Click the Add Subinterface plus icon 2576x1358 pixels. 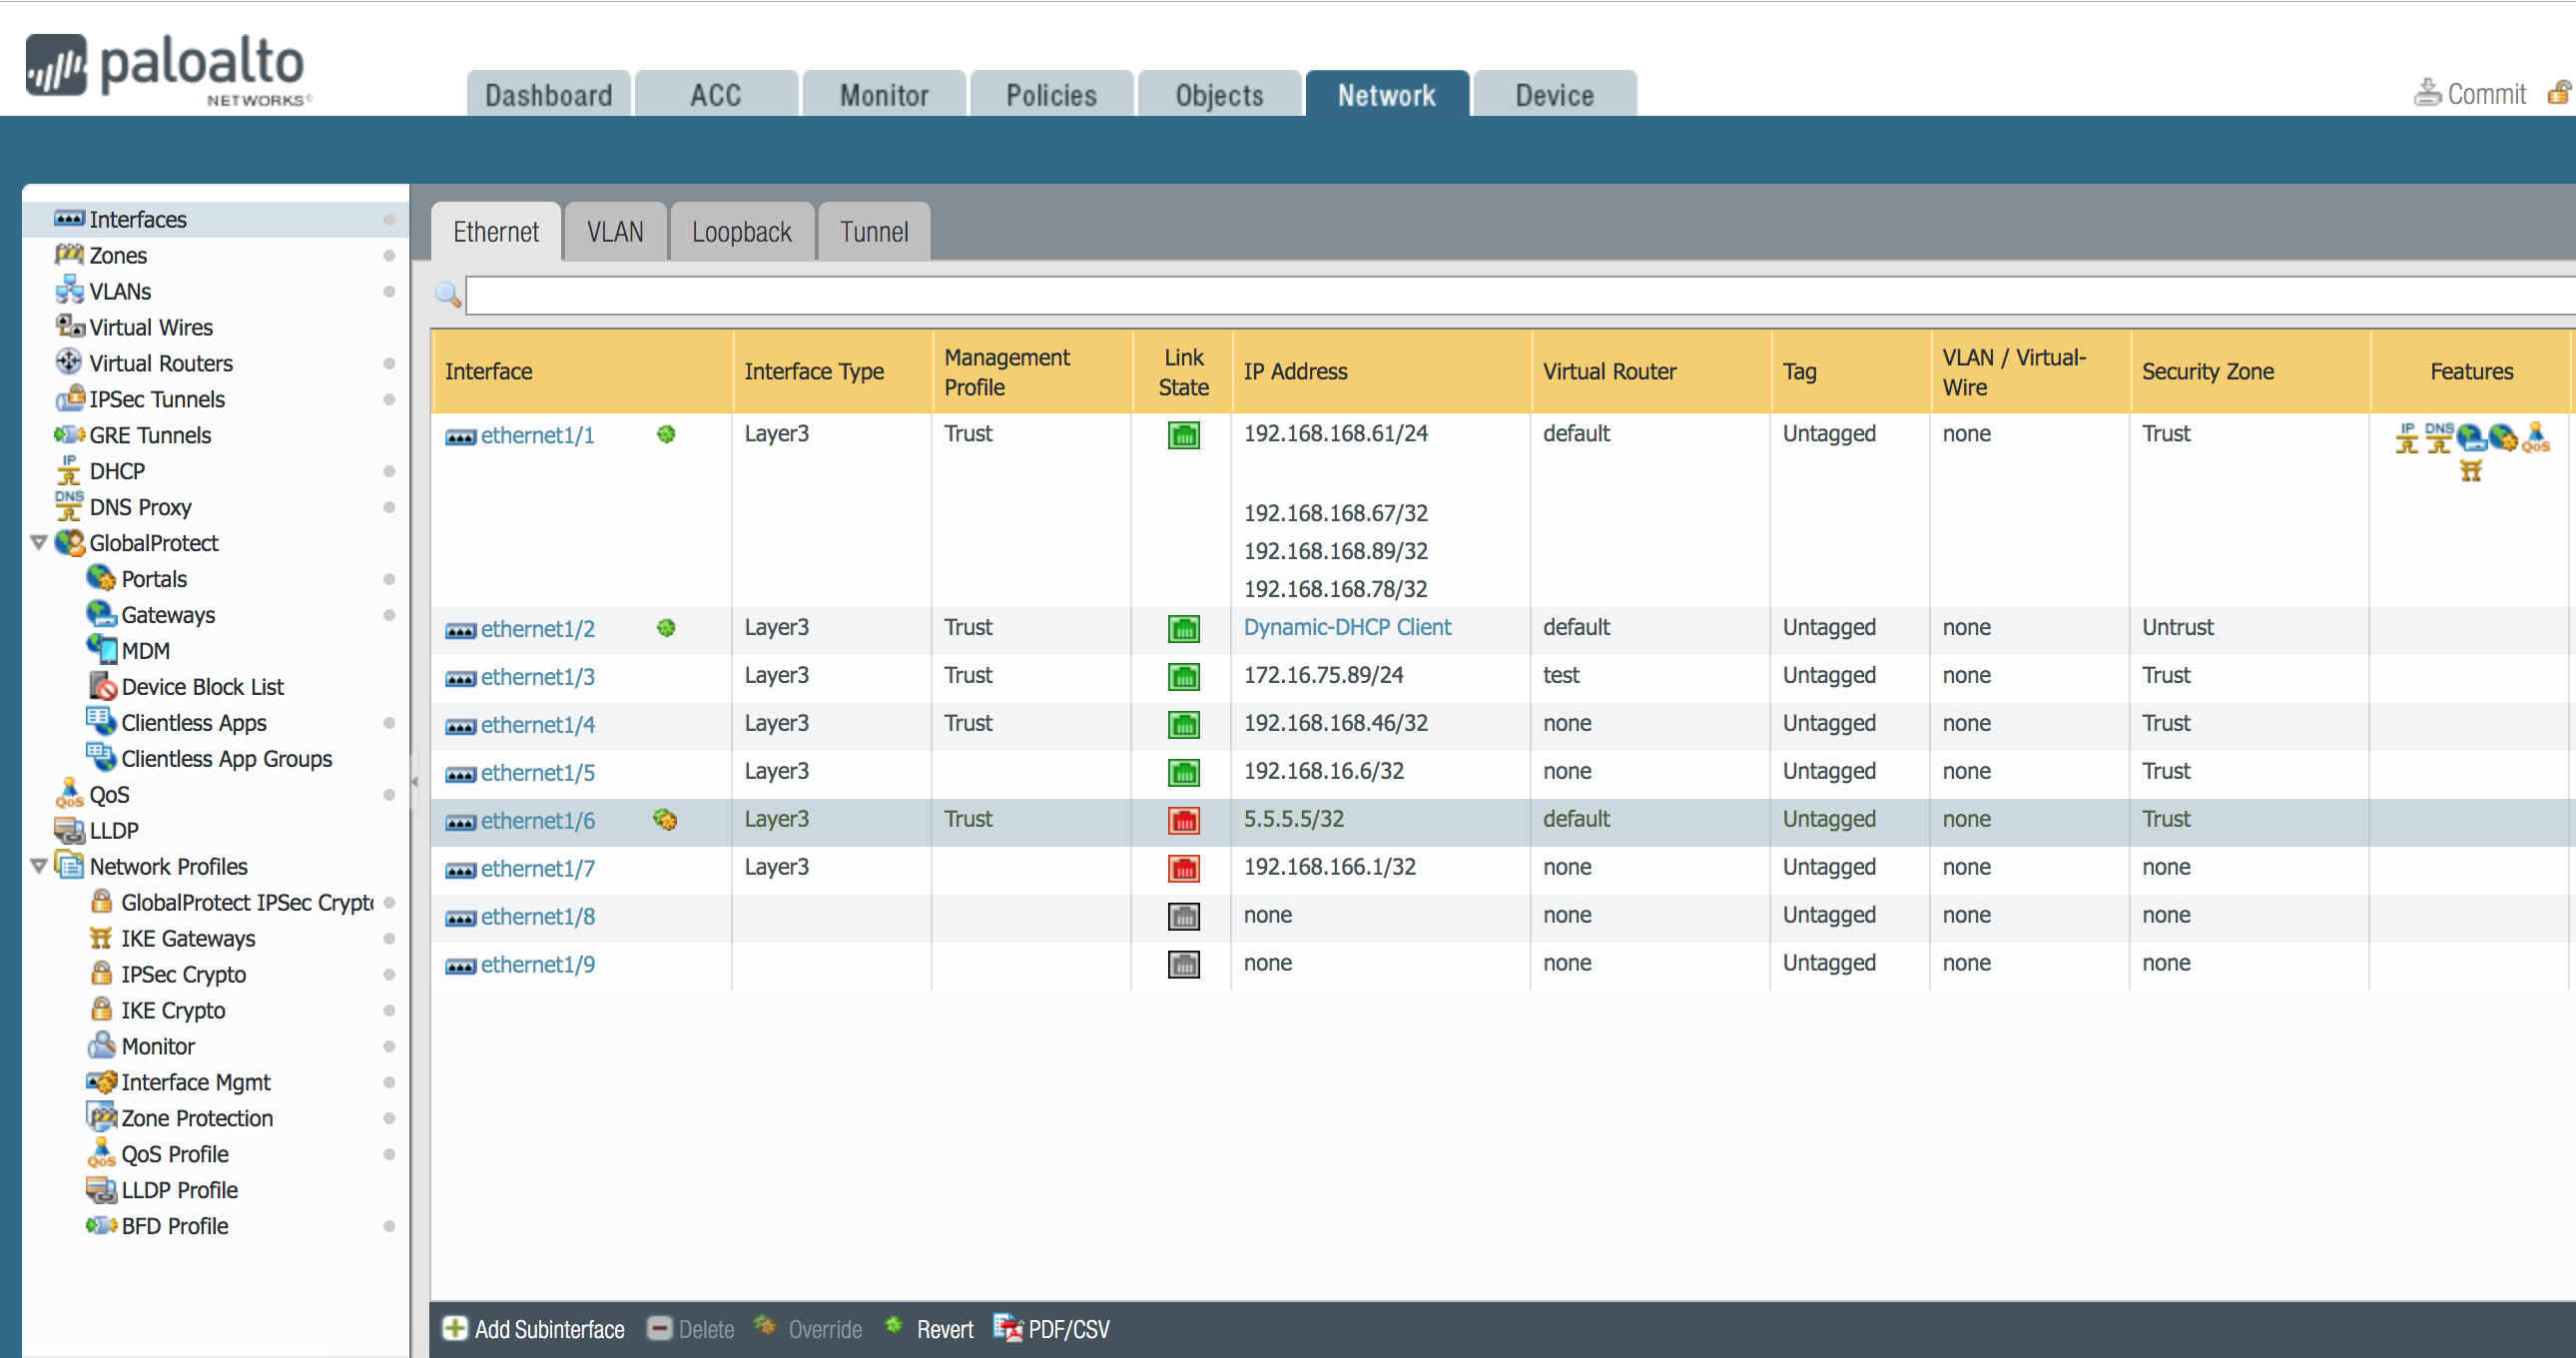[x=455, y=1328]
